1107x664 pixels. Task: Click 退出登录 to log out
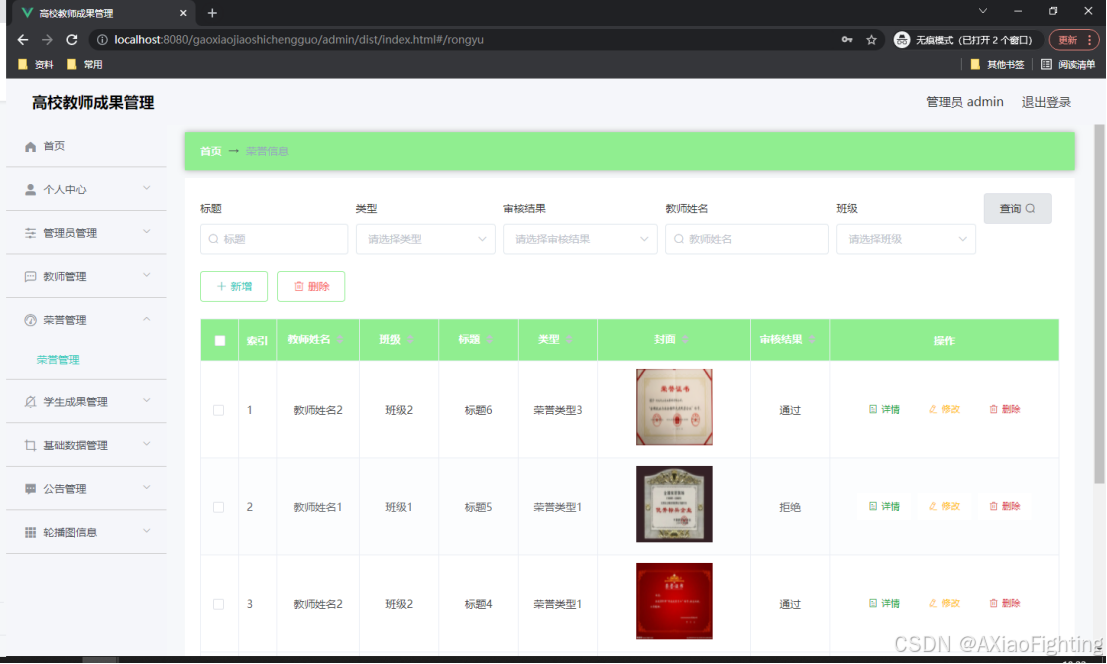(x=1046, y=102)
